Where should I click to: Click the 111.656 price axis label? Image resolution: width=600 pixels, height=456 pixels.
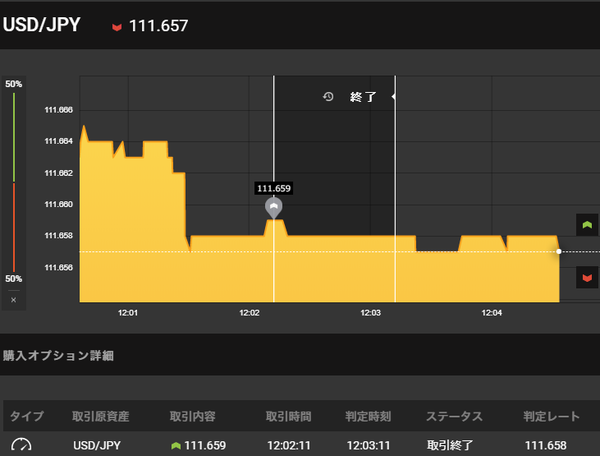tap(59, 267)
